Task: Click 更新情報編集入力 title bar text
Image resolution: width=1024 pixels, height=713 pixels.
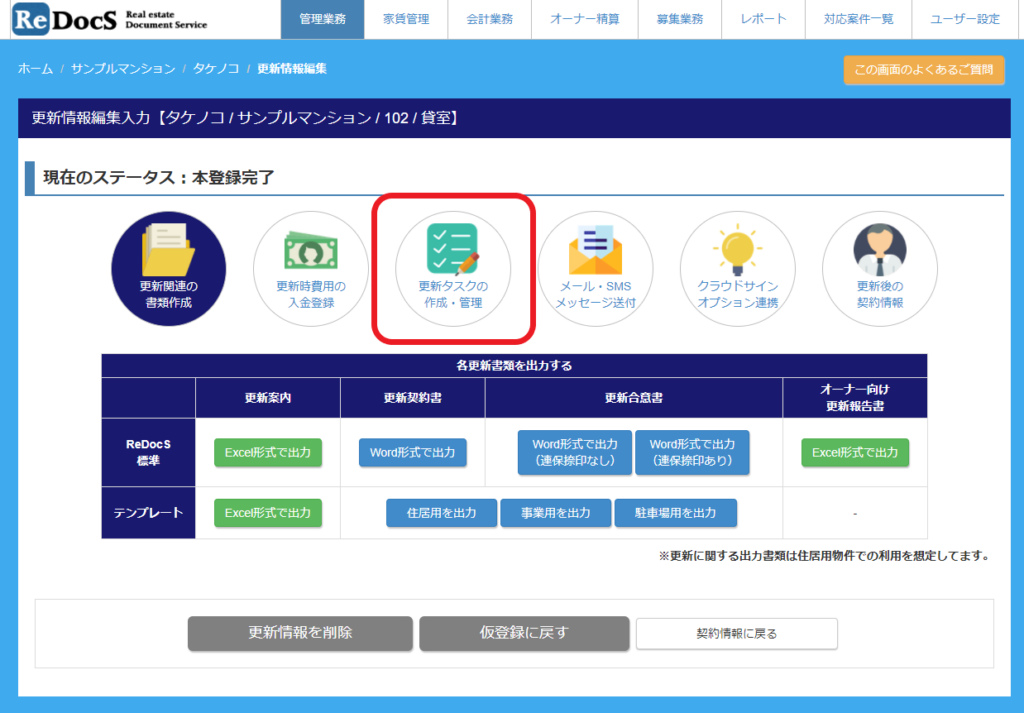Action: (x=246, y=118)
